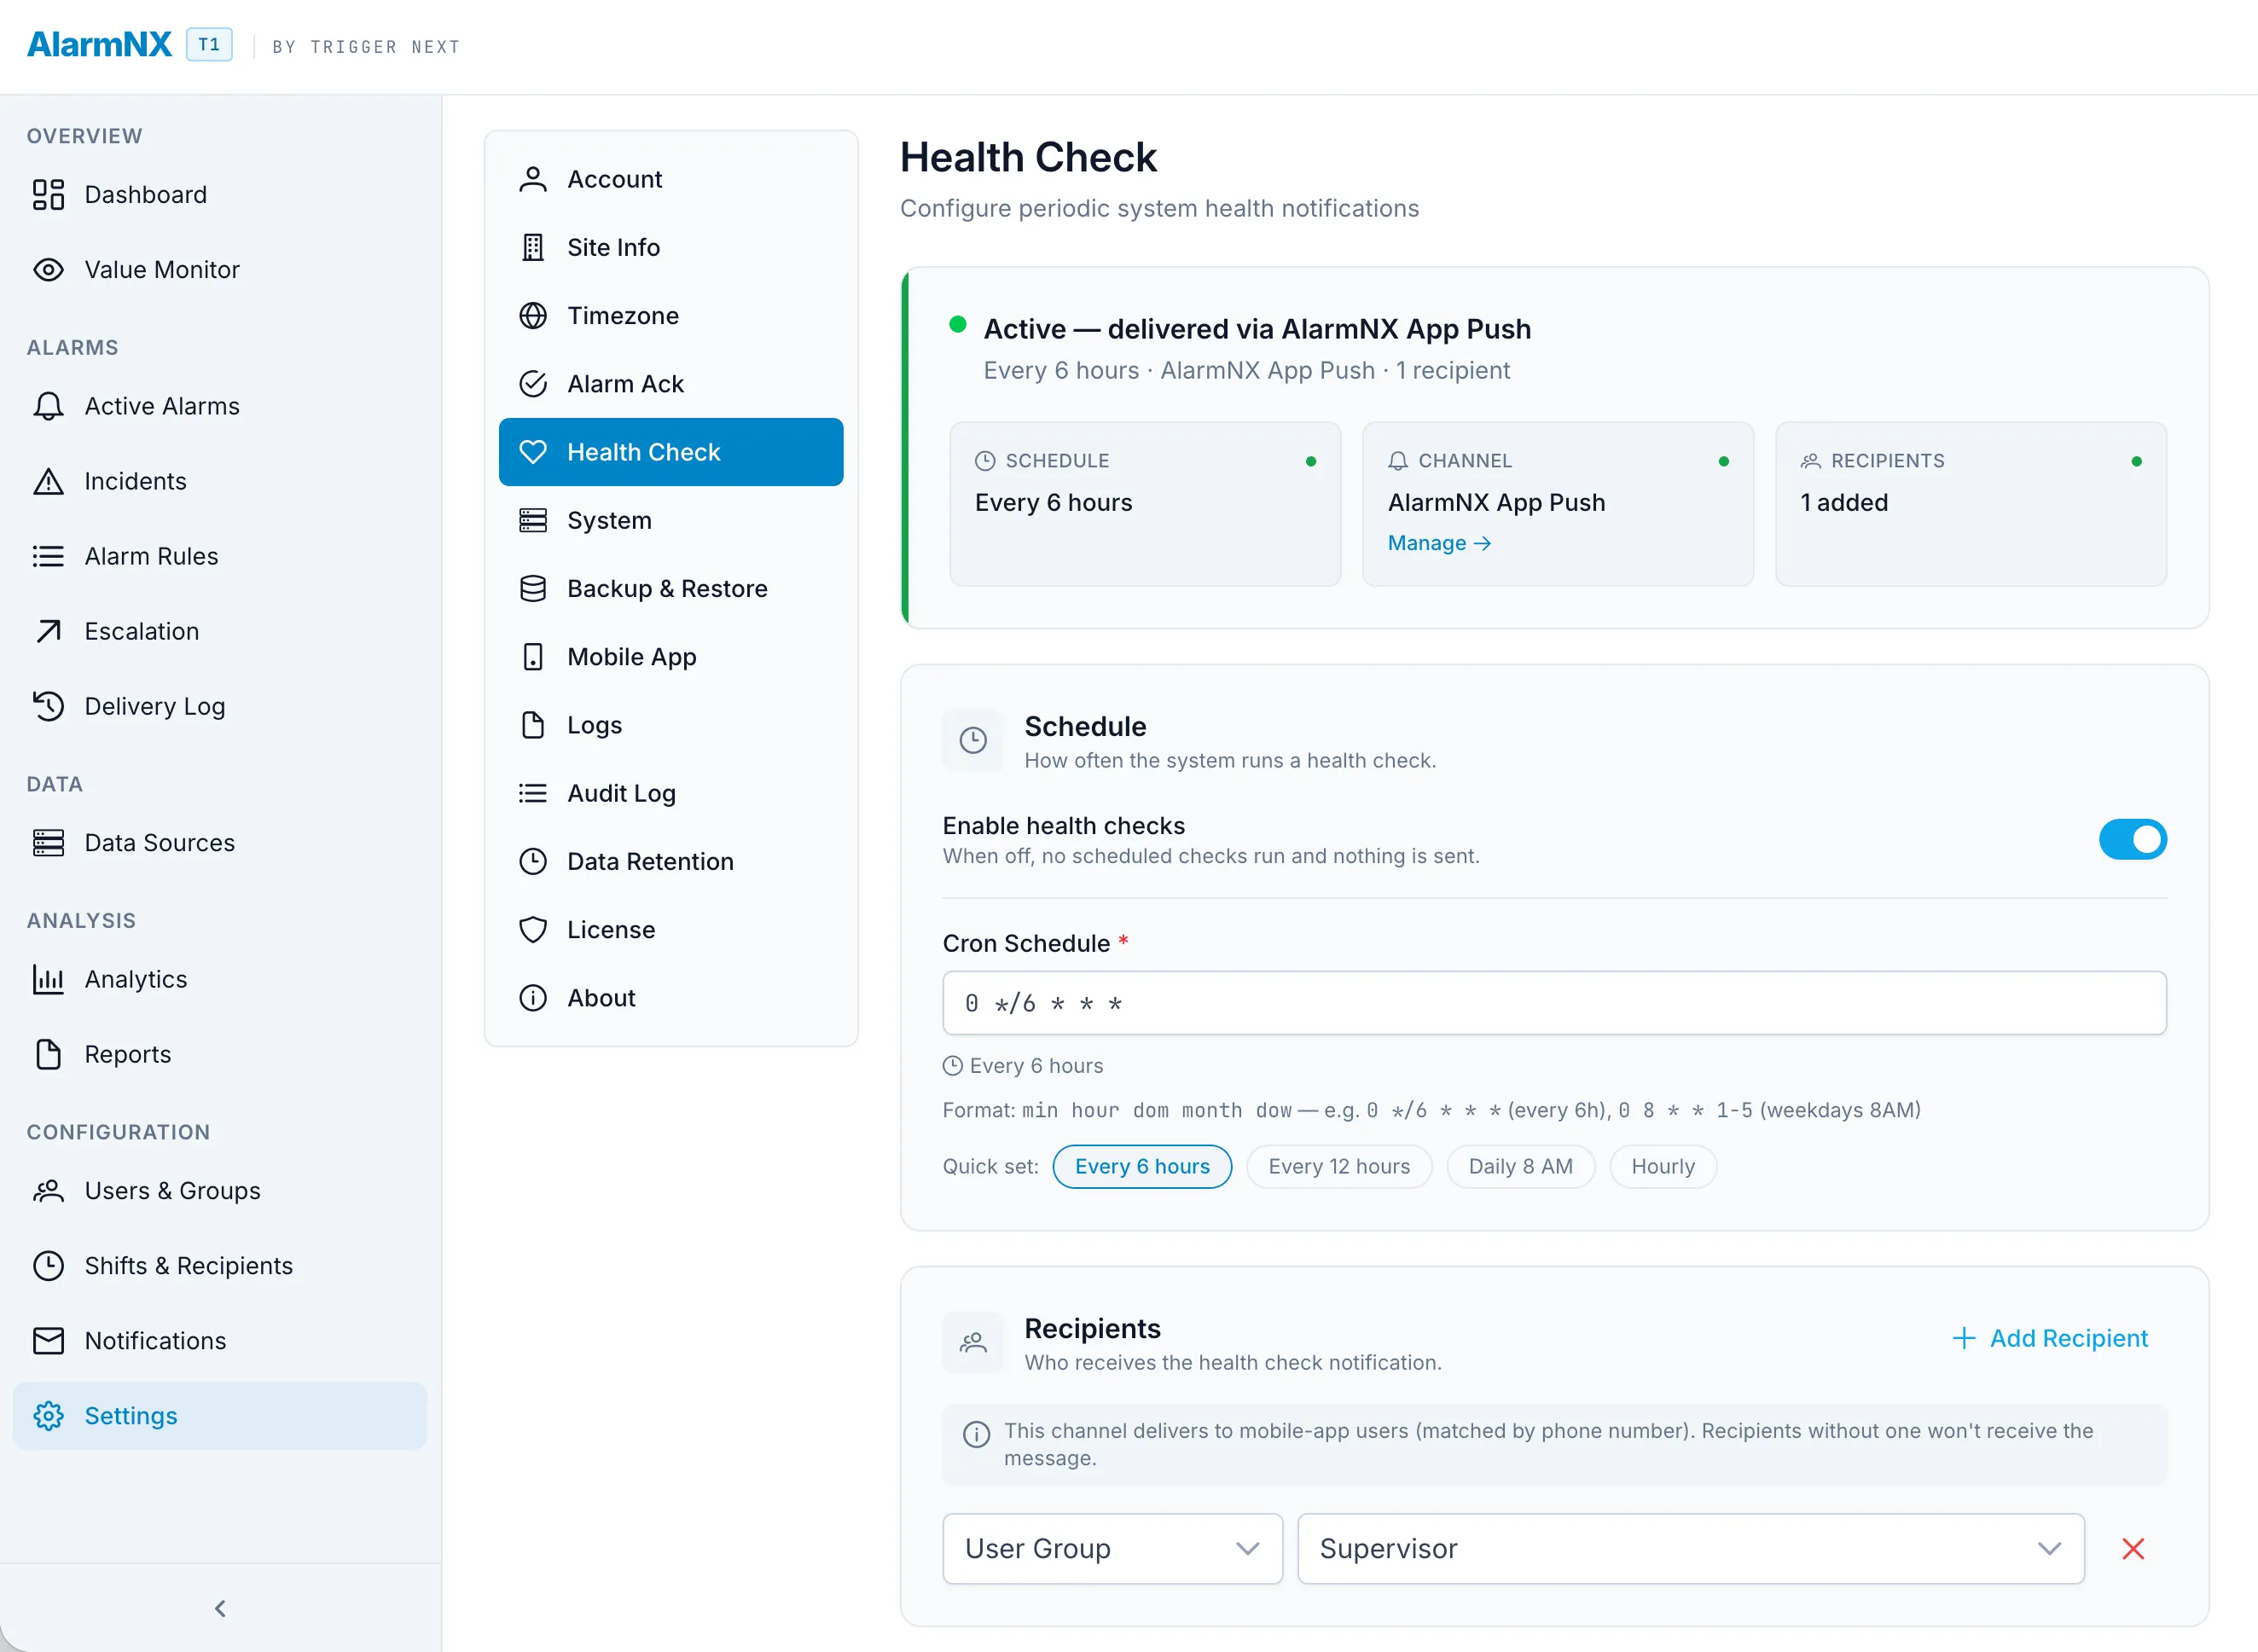Open Dashboard grid icon
The image size is (2258, 1652).
[x=48, y=195]
